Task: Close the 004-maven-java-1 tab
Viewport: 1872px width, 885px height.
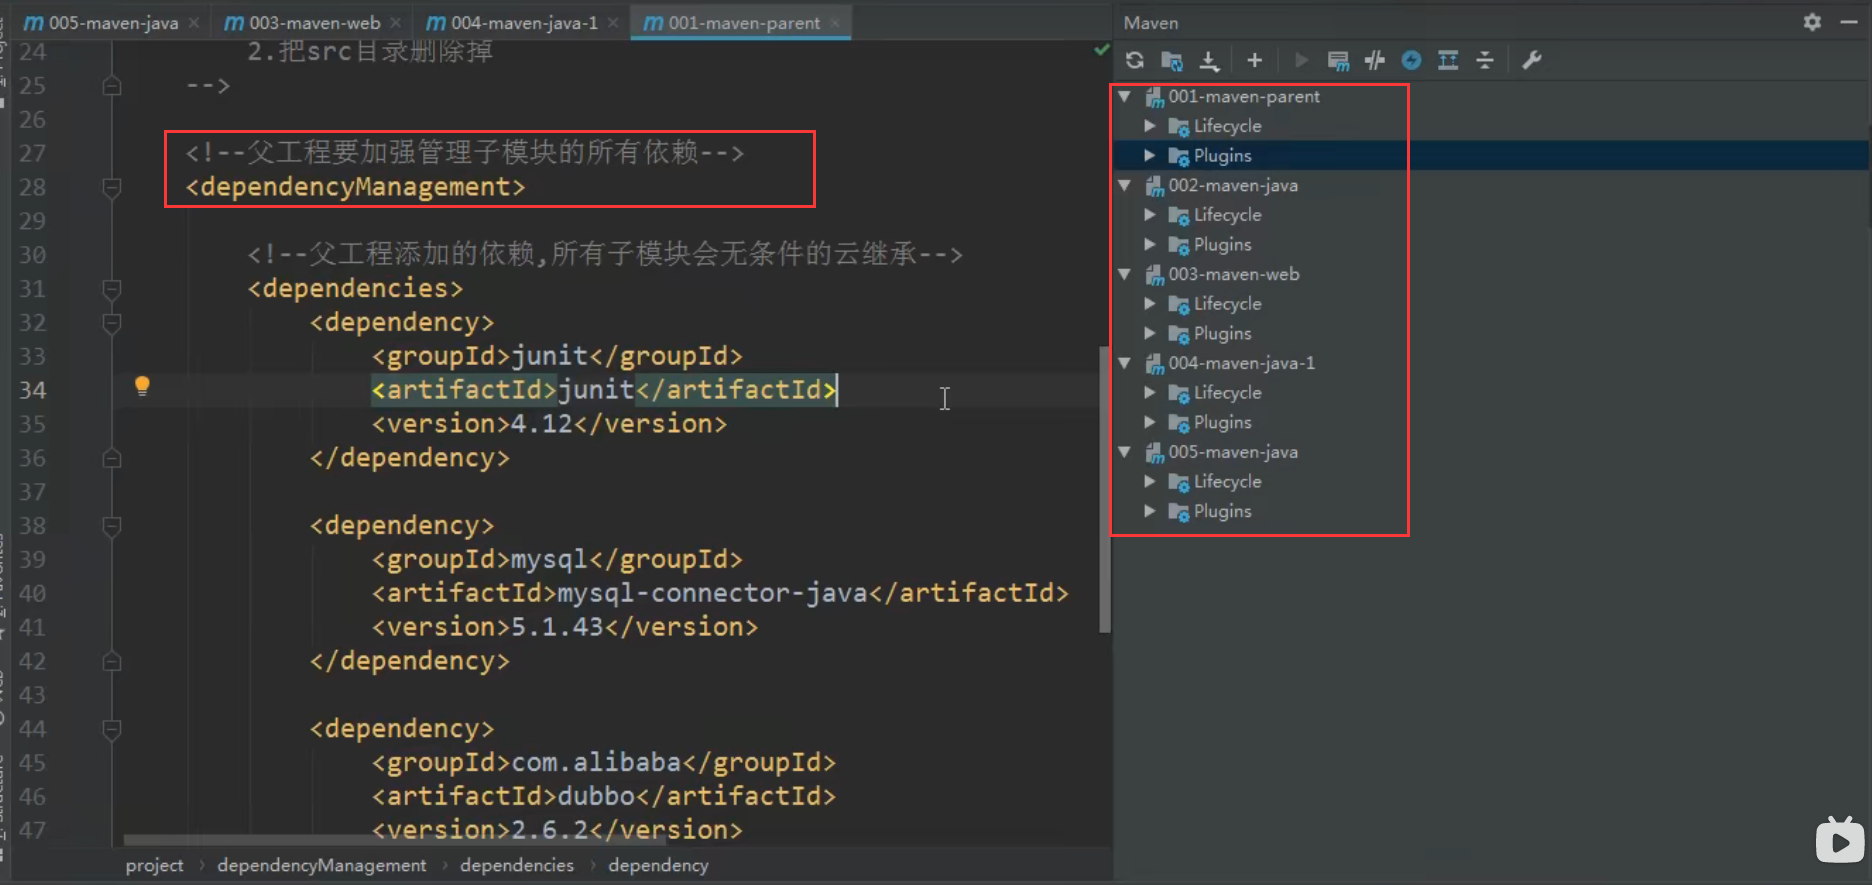Action: pyautogui.click(x=613, y=22)
